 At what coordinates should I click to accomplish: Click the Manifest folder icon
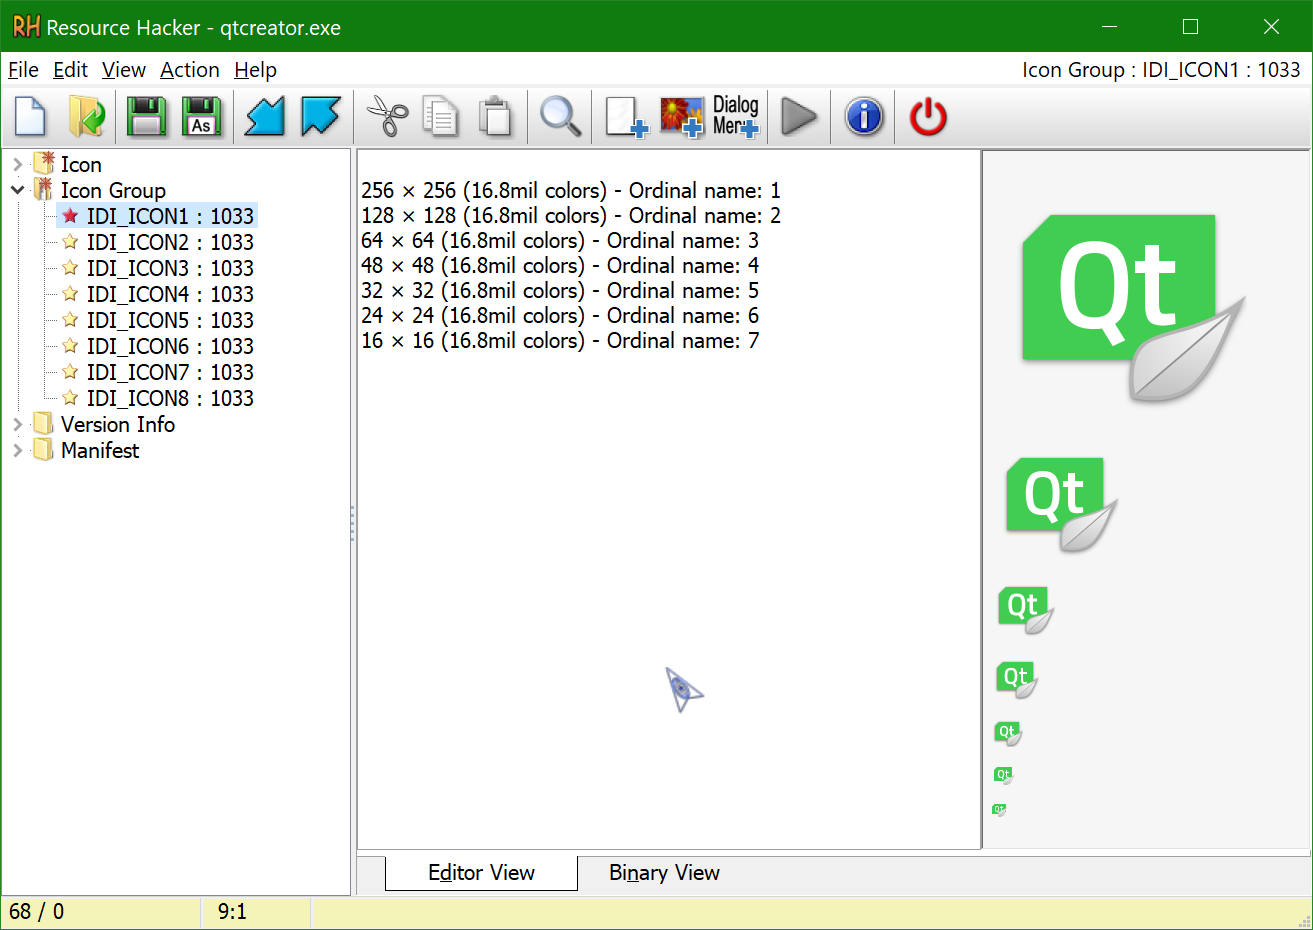pos(43,449)
